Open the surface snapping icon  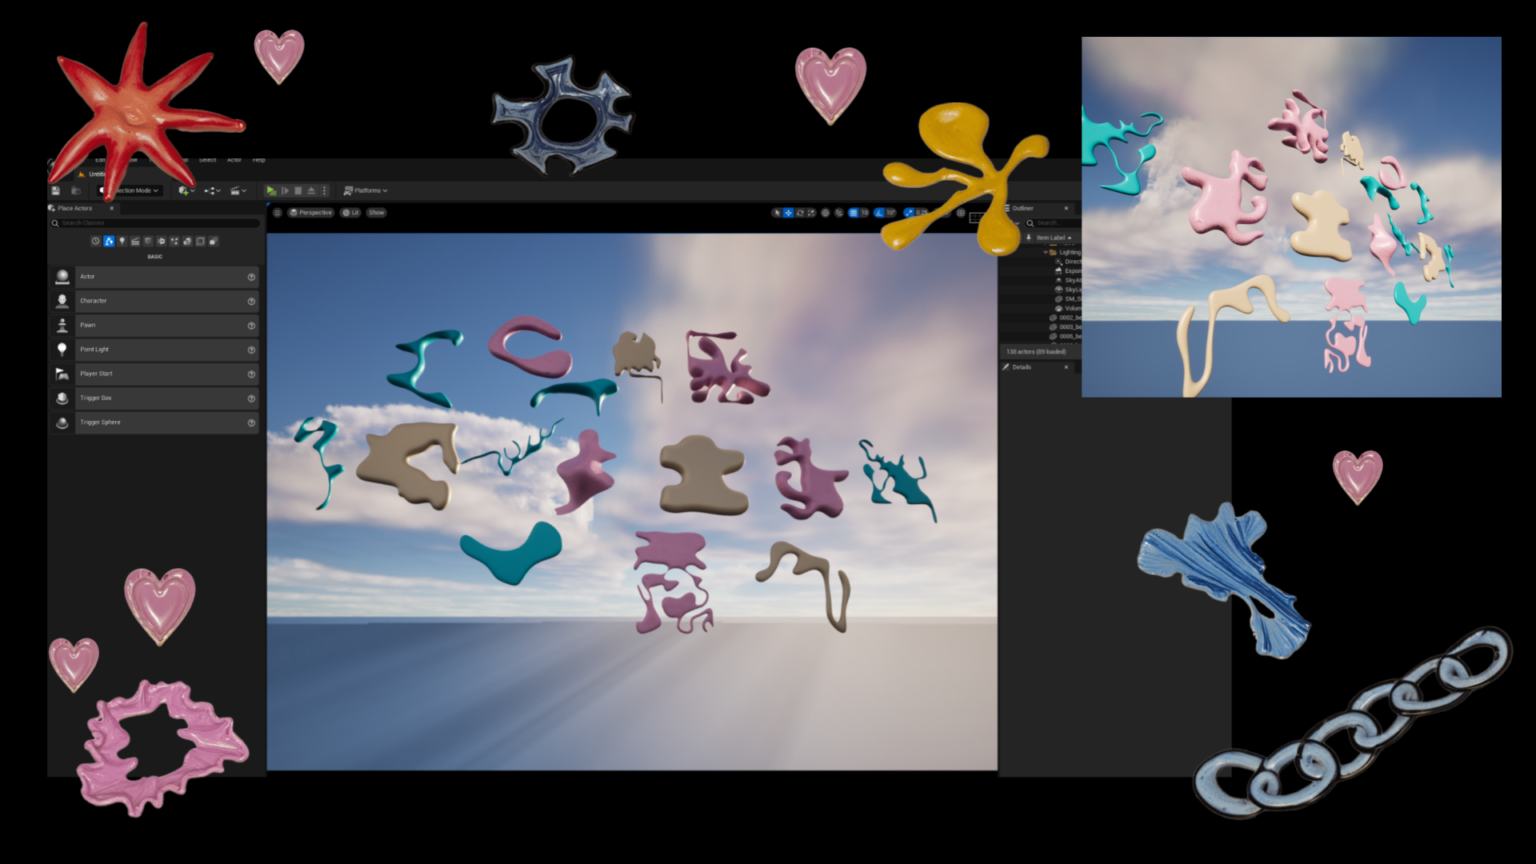[839, 213]
